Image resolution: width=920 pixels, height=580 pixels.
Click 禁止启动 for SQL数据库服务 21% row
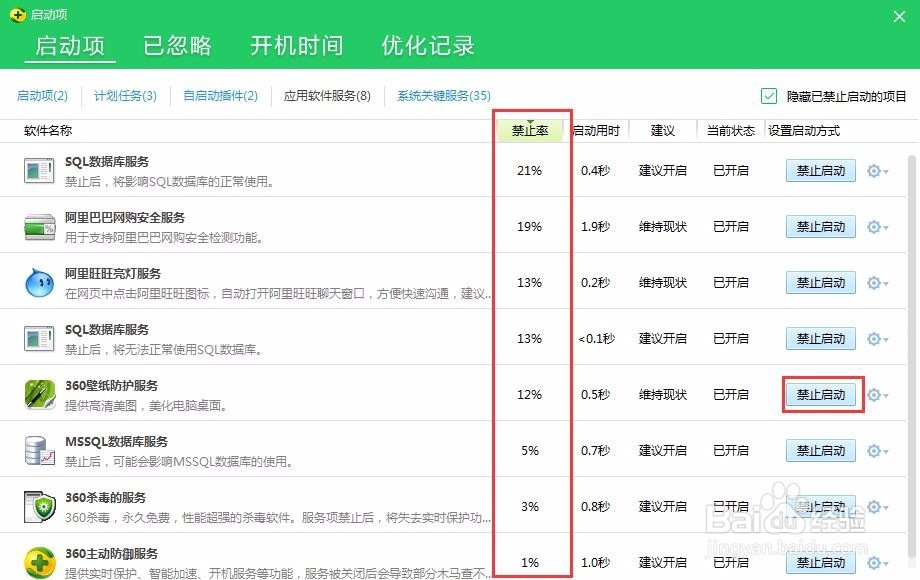point(820,171)
